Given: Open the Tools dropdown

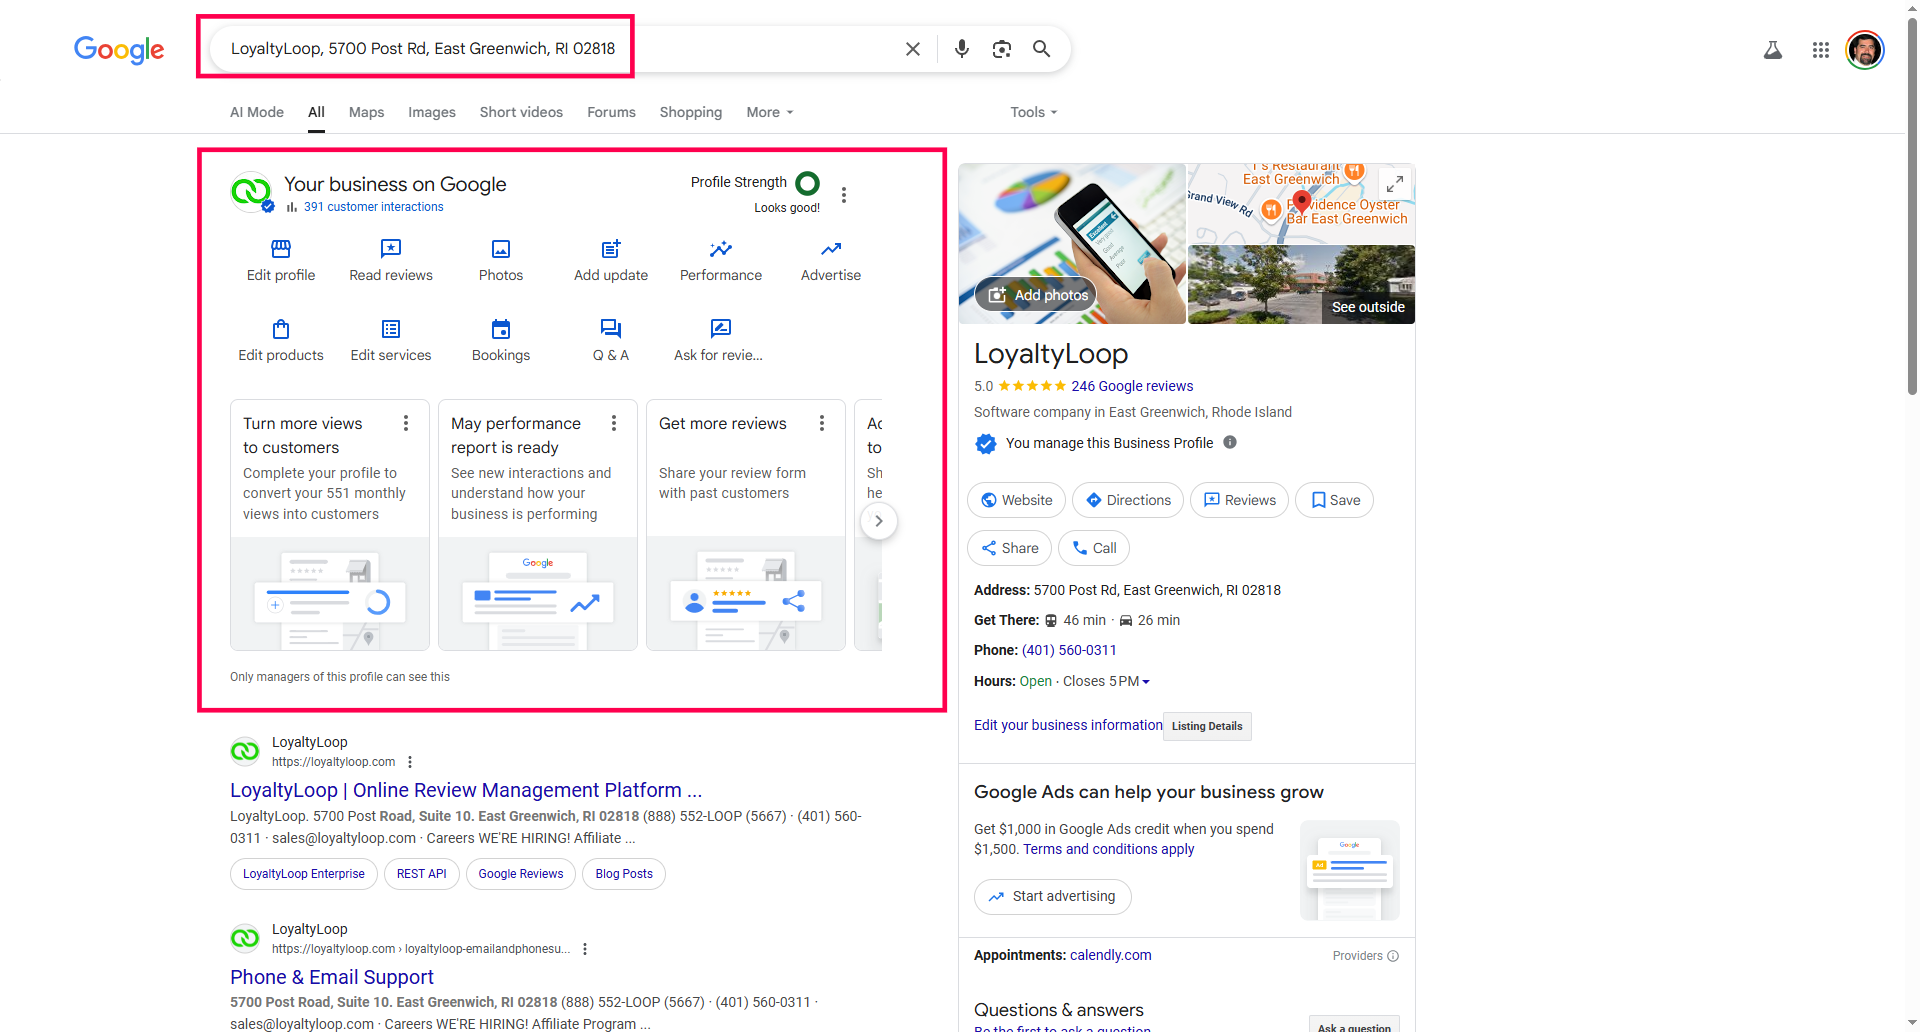Looking at the screenshot, I should pyautogui.click(x=1033, y=112).
